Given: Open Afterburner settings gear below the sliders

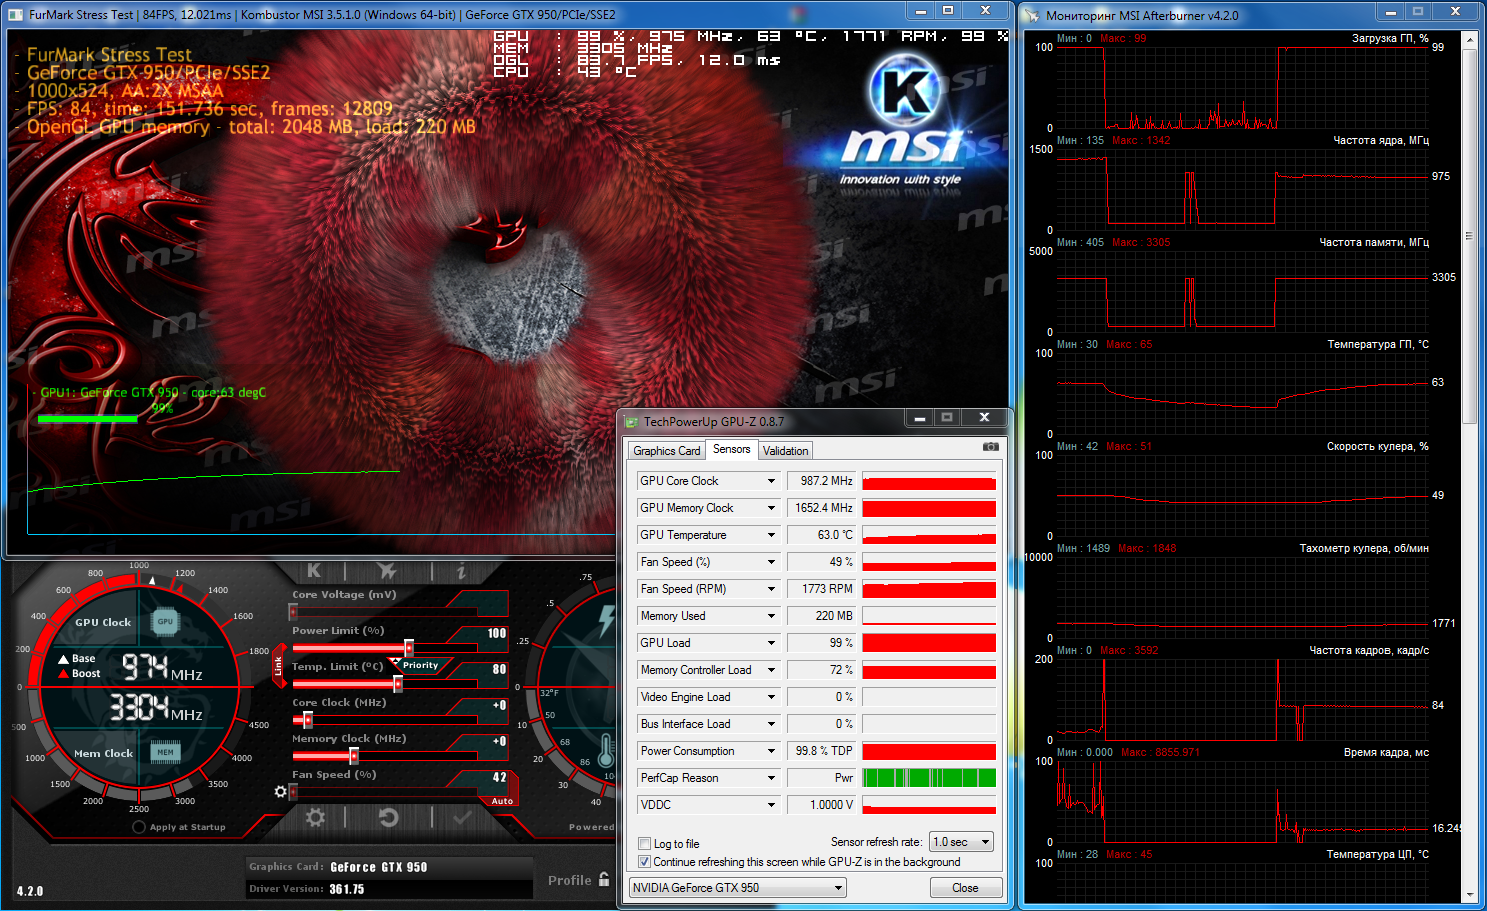Looking at the screenshot, I should [315, 817].
